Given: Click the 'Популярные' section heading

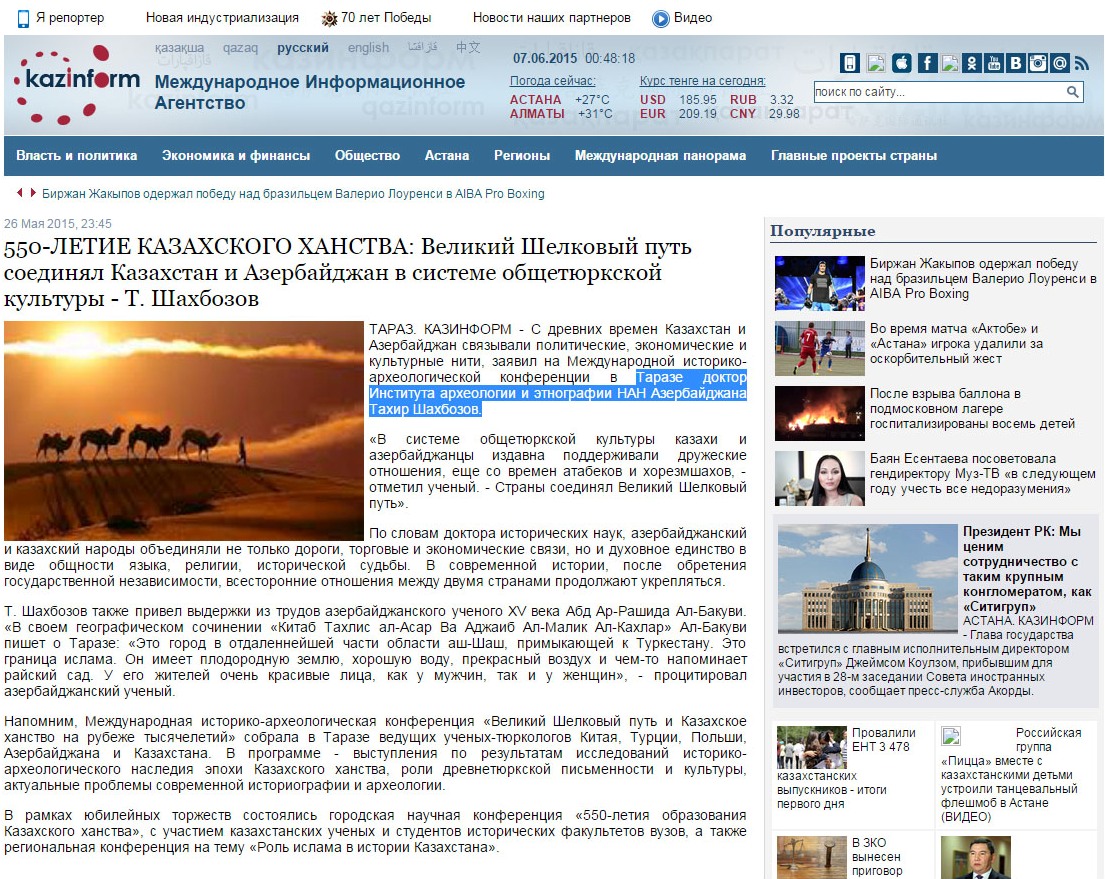Looking at the screenshot, I should point(822,231).
